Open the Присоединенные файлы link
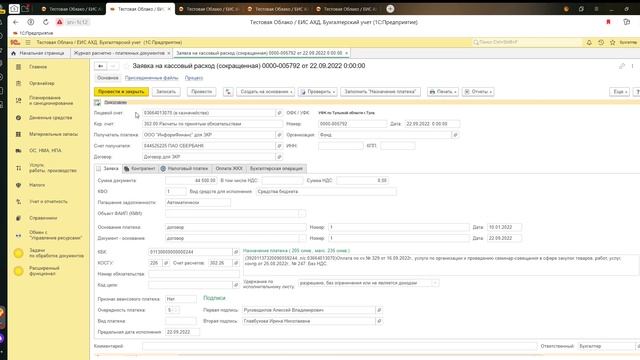640x360 pixels. (x=151, y=78)
